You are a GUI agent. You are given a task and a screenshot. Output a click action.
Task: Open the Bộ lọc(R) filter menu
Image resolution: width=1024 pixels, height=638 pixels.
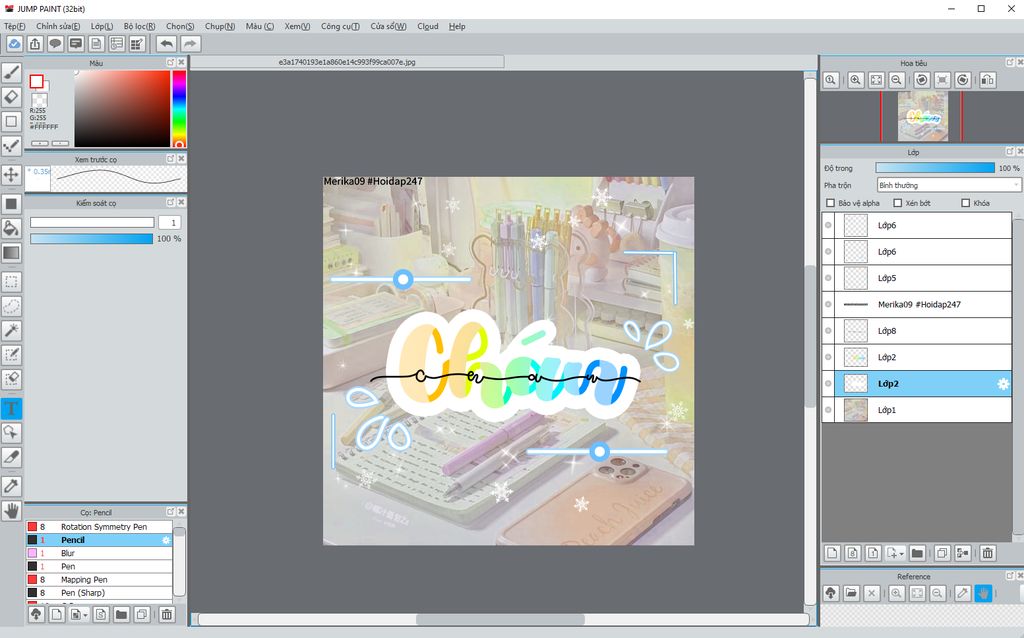coord(140,26)
